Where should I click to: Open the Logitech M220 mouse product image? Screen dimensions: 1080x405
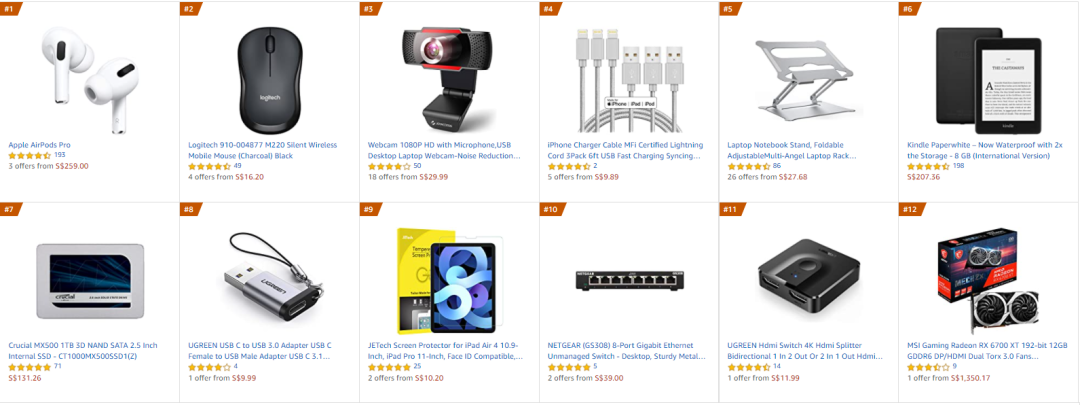[270, 78]
